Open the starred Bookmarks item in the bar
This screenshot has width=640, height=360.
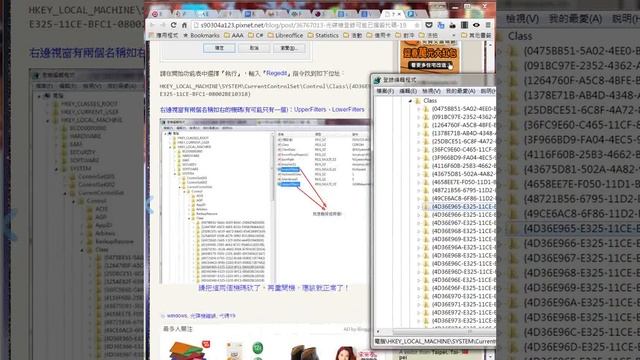(201, 36)
